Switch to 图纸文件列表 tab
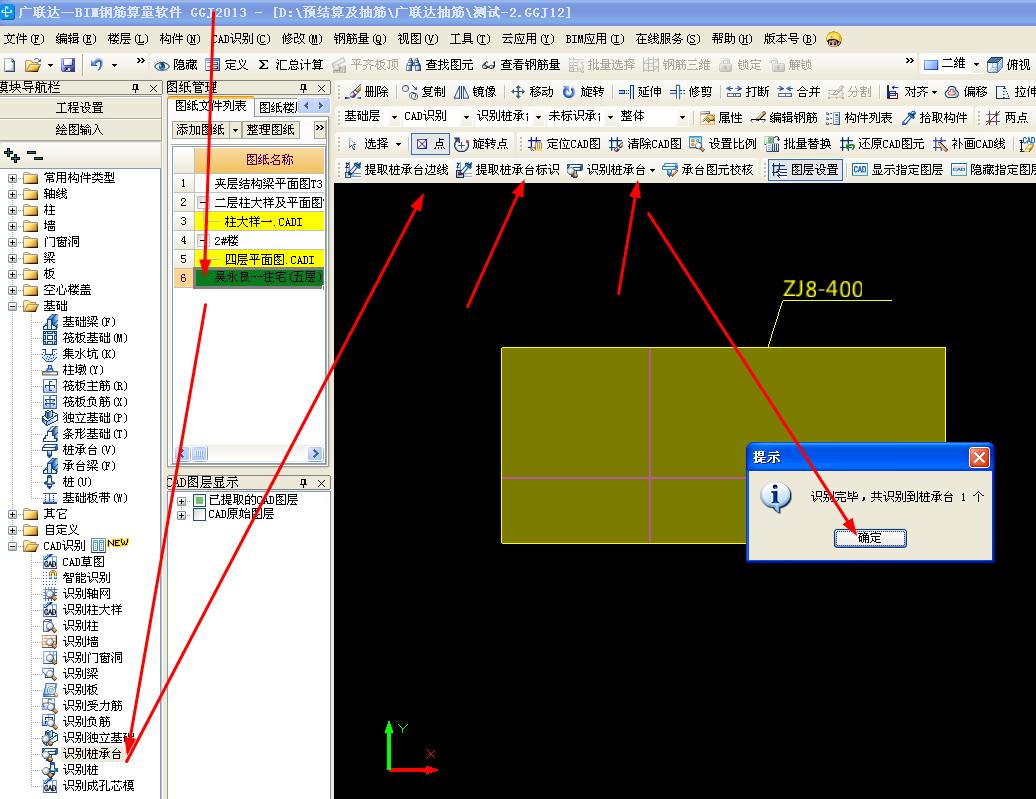1036x799 pixels. click(x=210, y=106)
